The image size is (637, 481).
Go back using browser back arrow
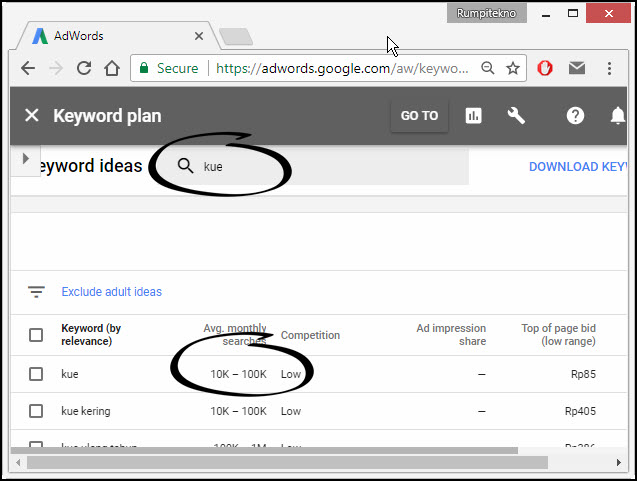click(28, 68)
